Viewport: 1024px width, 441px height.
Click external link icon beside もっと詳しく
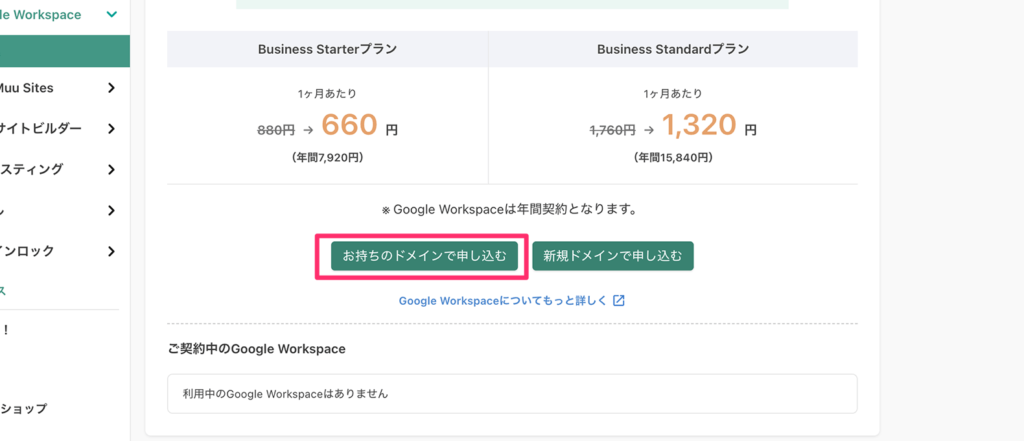pyautogui.click(x=619, y=301)
